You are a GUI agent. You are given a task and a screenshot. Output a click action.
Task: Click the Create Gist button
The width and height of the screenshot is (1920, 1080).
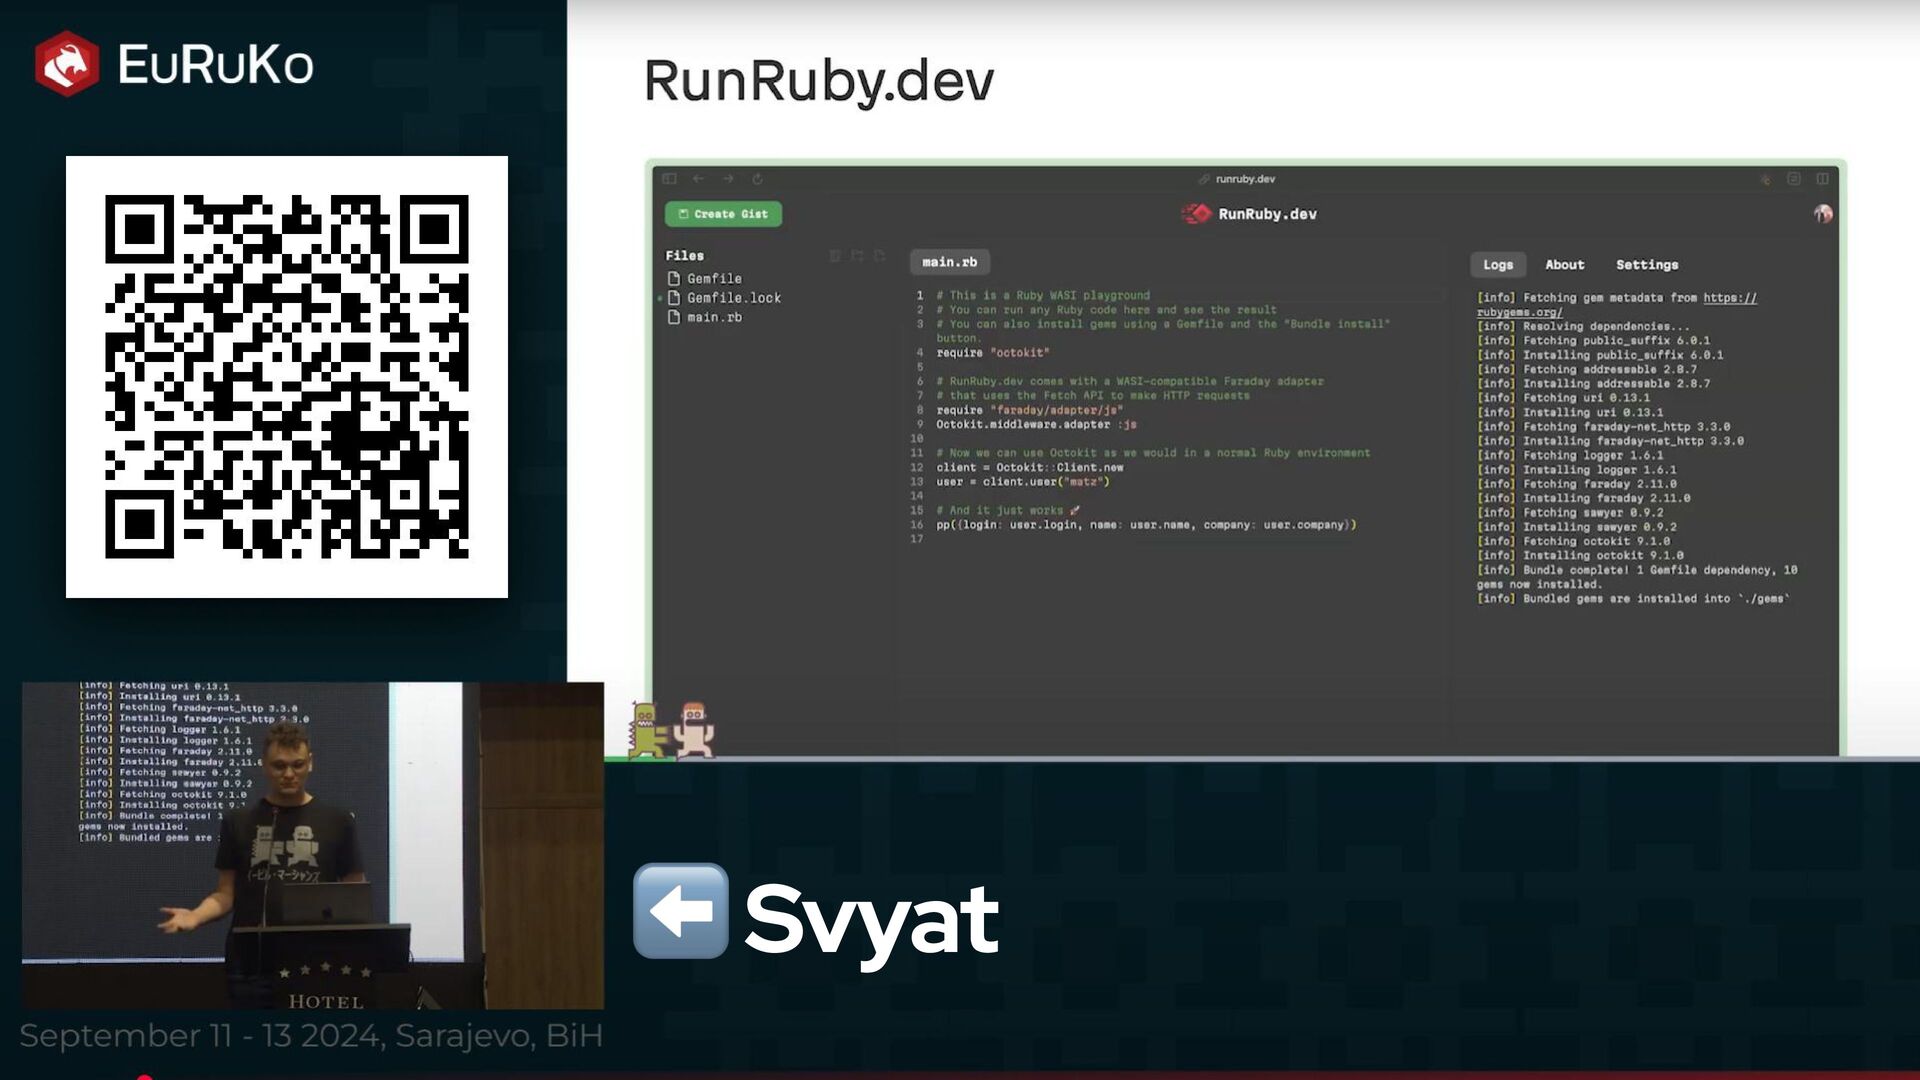(x=723, y=214)
